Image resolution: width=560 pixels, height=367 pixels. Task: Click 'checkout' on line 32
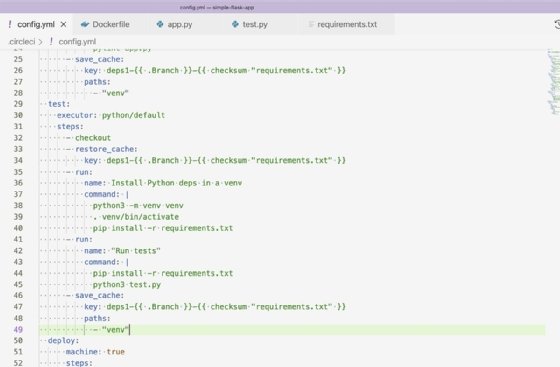click(93, 138)
